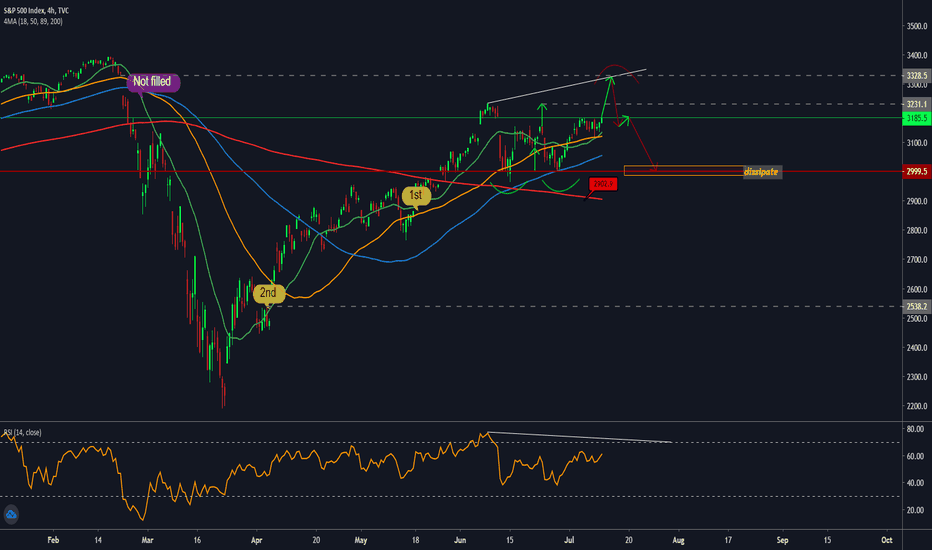This screenshot has height=550, width=932.
Task: Click the 'Jun' date on time axis
Action: pos(459,540)
